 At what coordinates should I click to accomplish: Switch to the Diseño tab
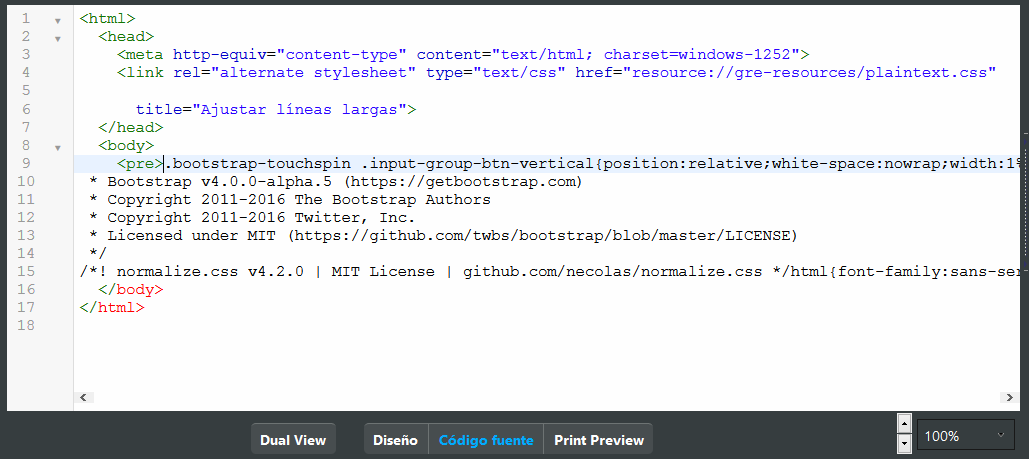[396, 439]
